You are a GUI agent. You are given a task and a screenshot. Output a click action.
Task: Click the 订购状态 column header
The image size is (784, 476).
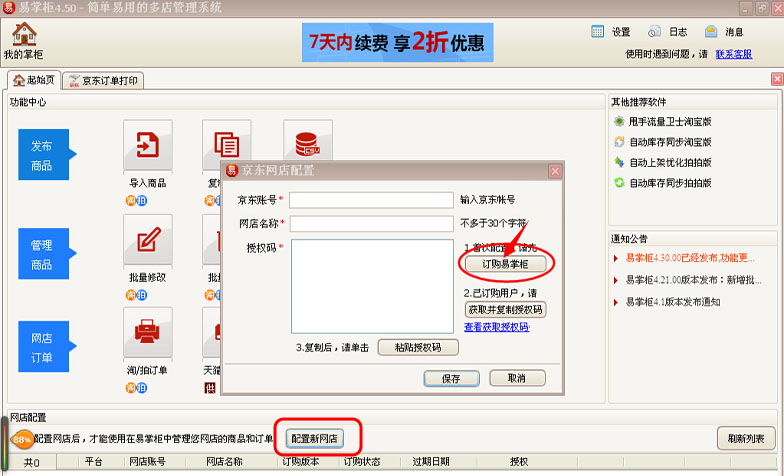tap(362, 462)
